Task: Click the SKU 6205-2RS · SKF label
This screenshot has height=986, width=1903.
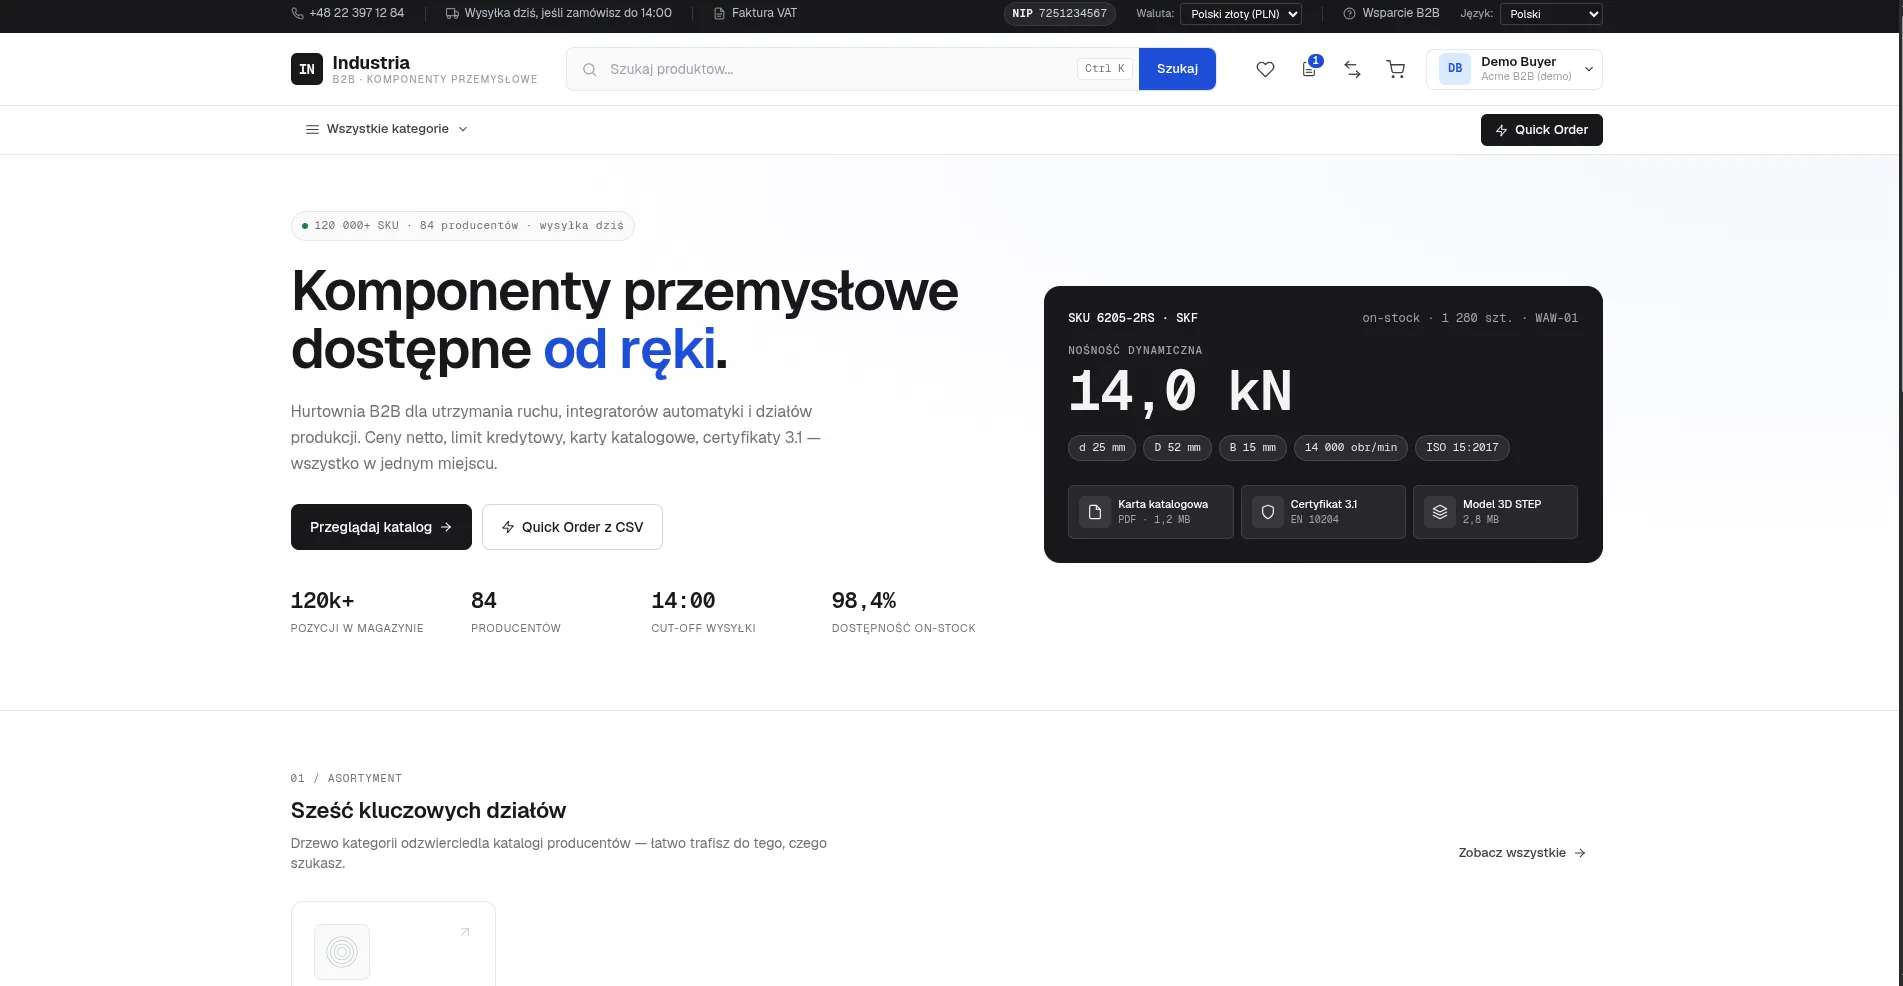Action: click(1133, 318)
